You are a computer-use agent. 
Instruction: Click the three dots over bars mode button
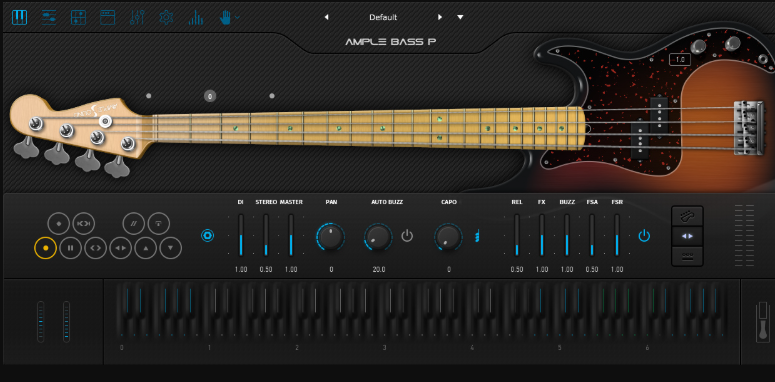point(687,256)
